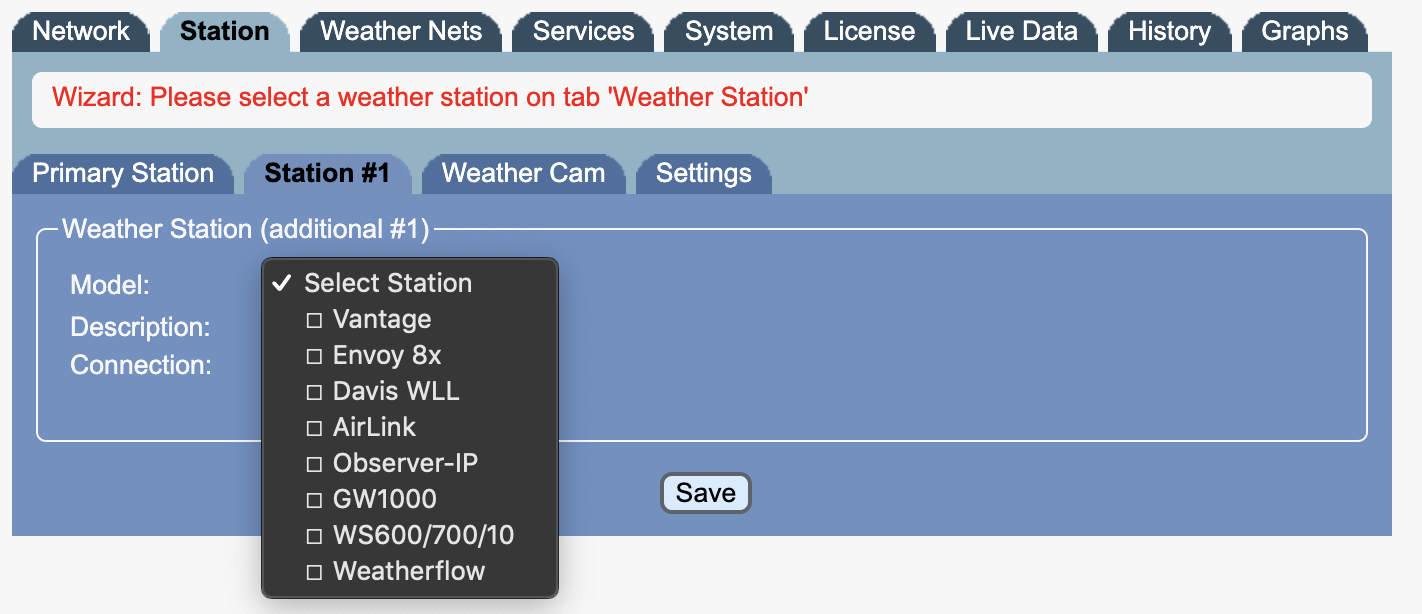Select AirLink station option
This screenshot has width=1422, height=614.
pyautogui.click(x=374, y=428)
